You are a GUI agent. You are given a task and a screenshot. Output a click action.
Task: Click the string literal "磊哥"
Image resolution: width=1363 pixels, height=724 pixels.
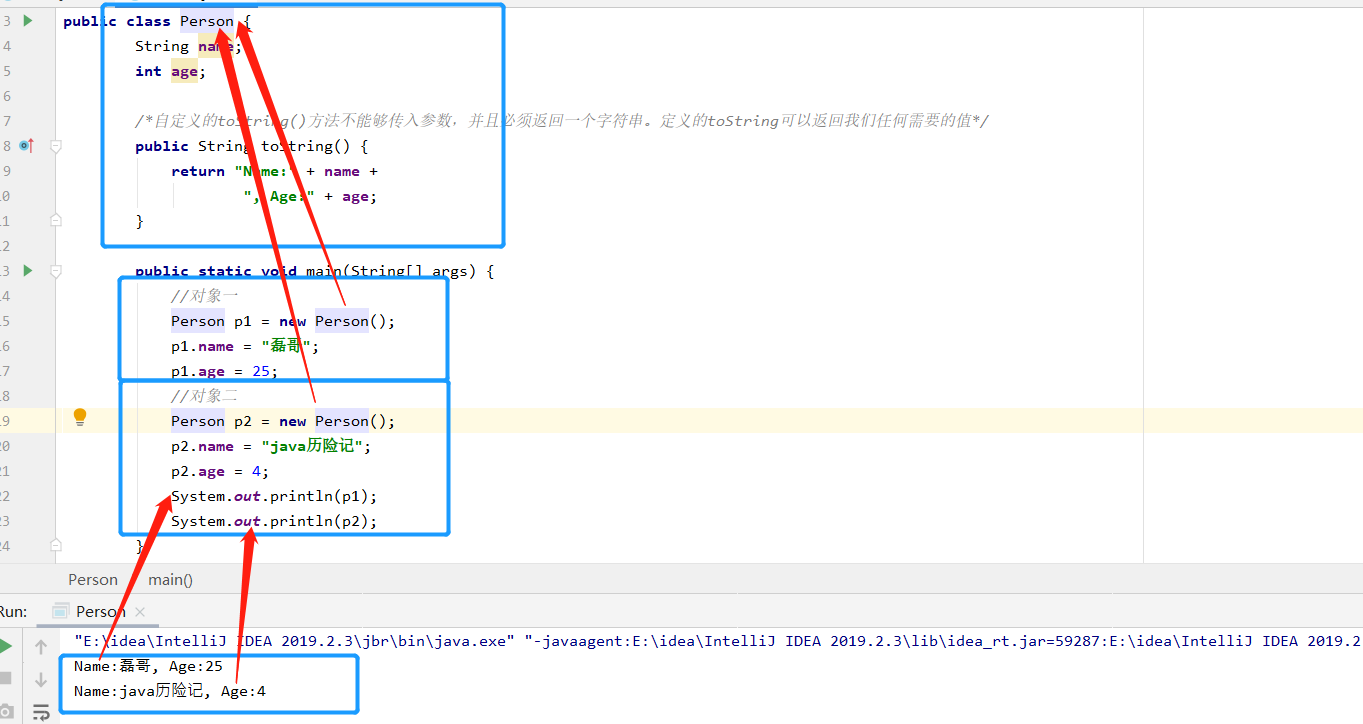(x=287, y=346)
